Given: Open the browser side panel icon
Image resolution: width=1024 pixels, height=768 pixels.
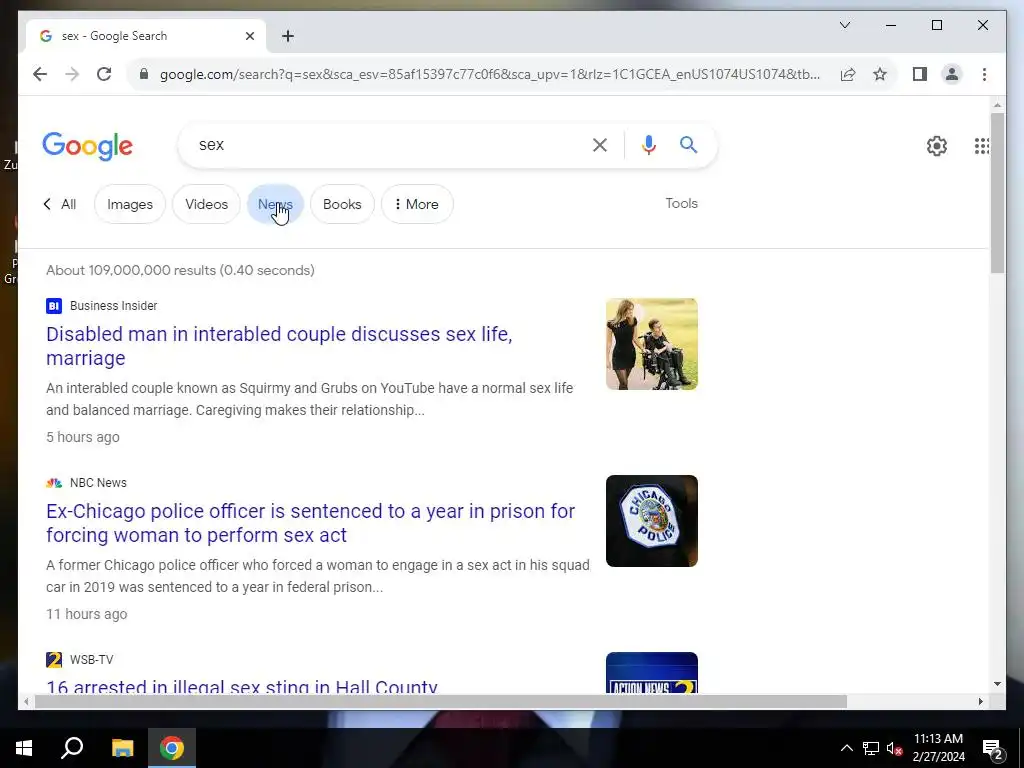Looking at the screenshot, I should pyautogui.click(x=920, y=74).
